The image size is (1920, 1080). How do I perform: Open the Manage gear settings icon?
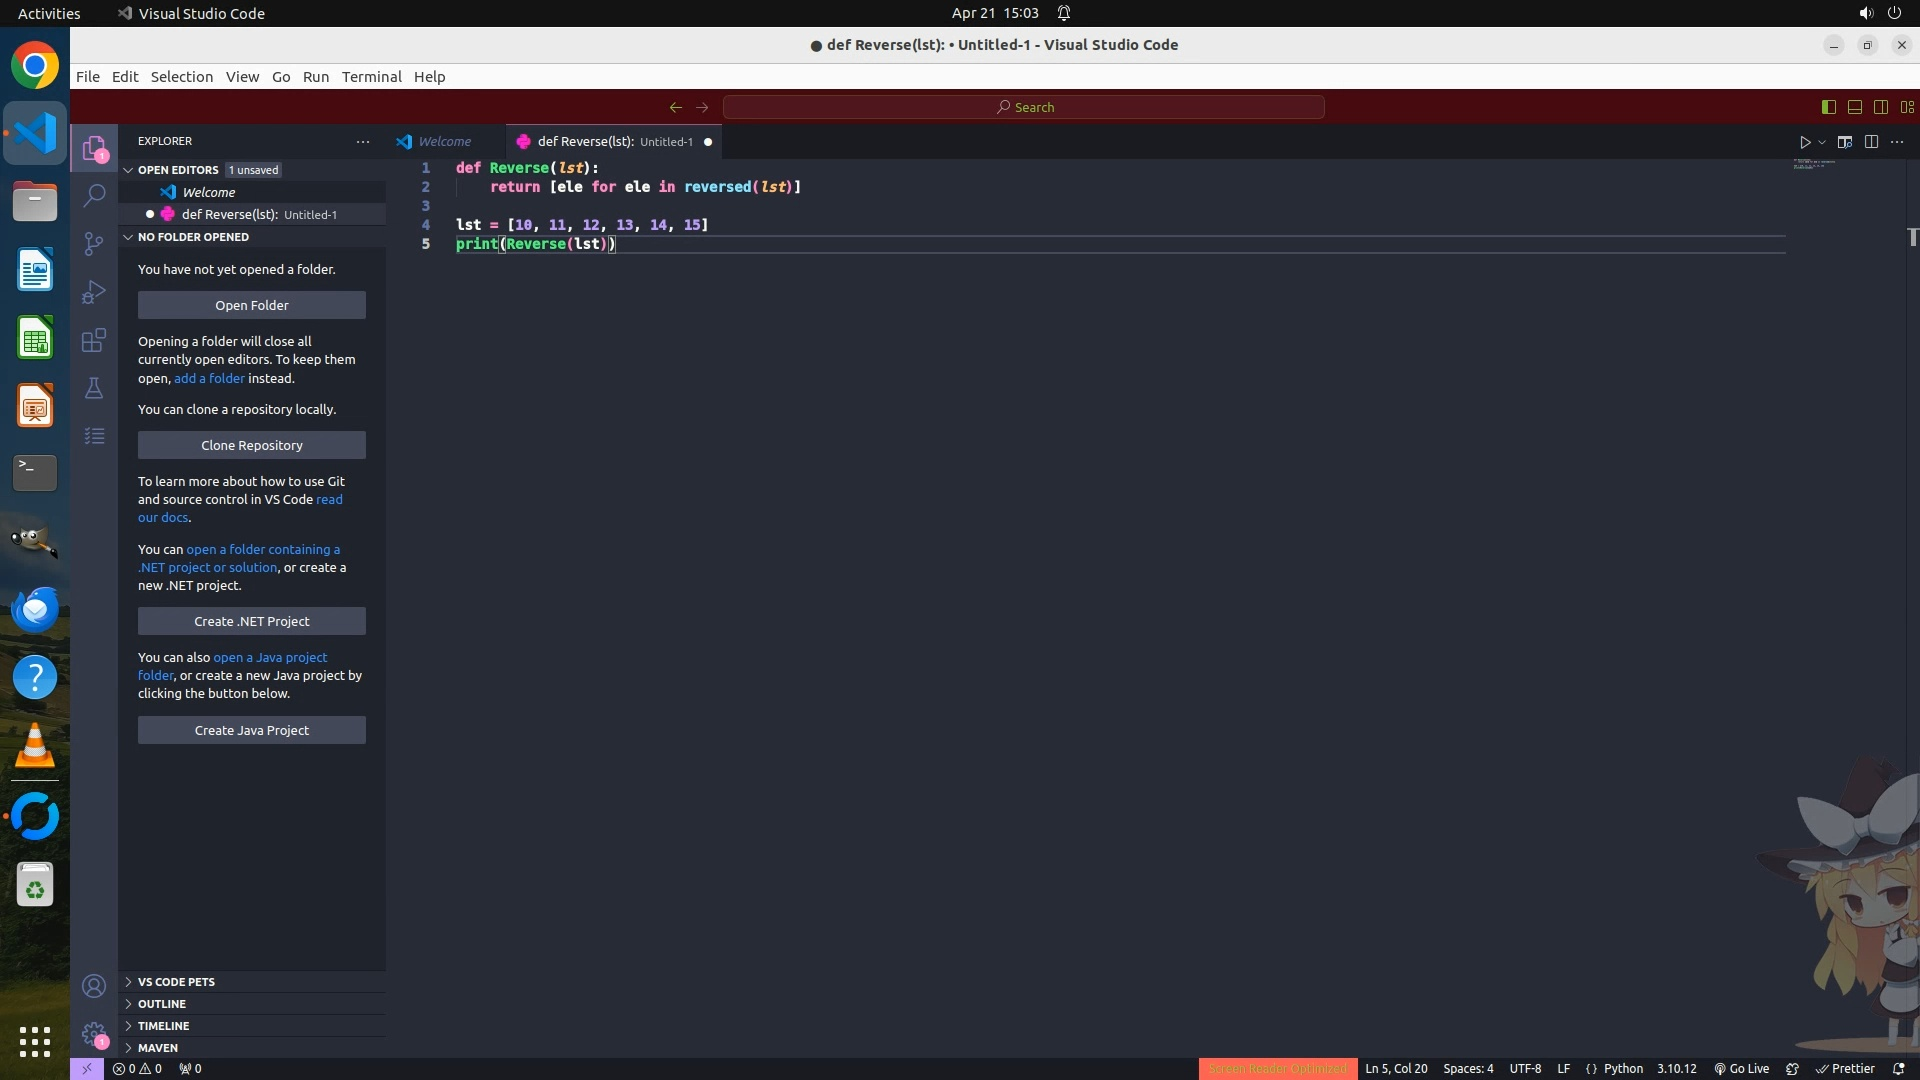click(94, 1034)
